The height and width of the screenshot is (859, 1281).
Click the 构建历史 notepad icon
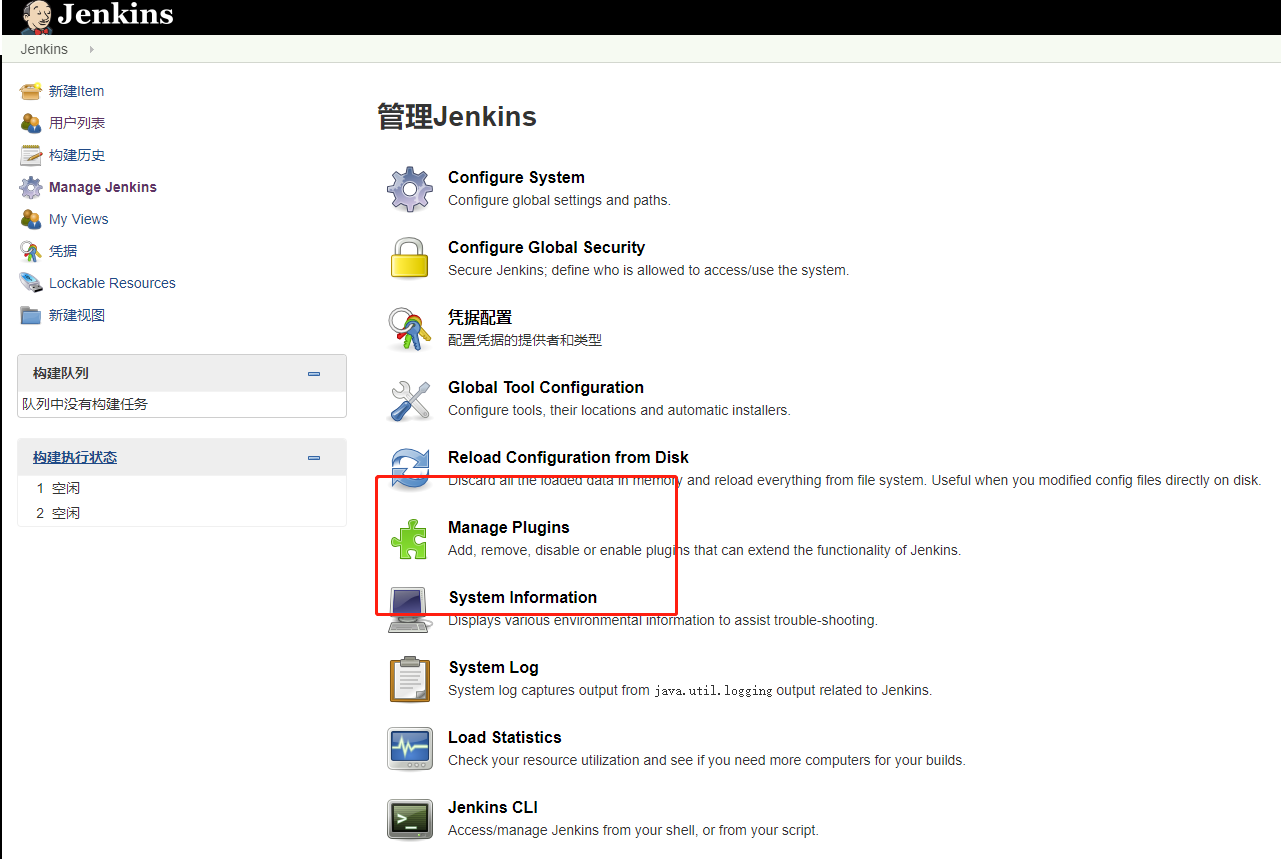[31, 155]
